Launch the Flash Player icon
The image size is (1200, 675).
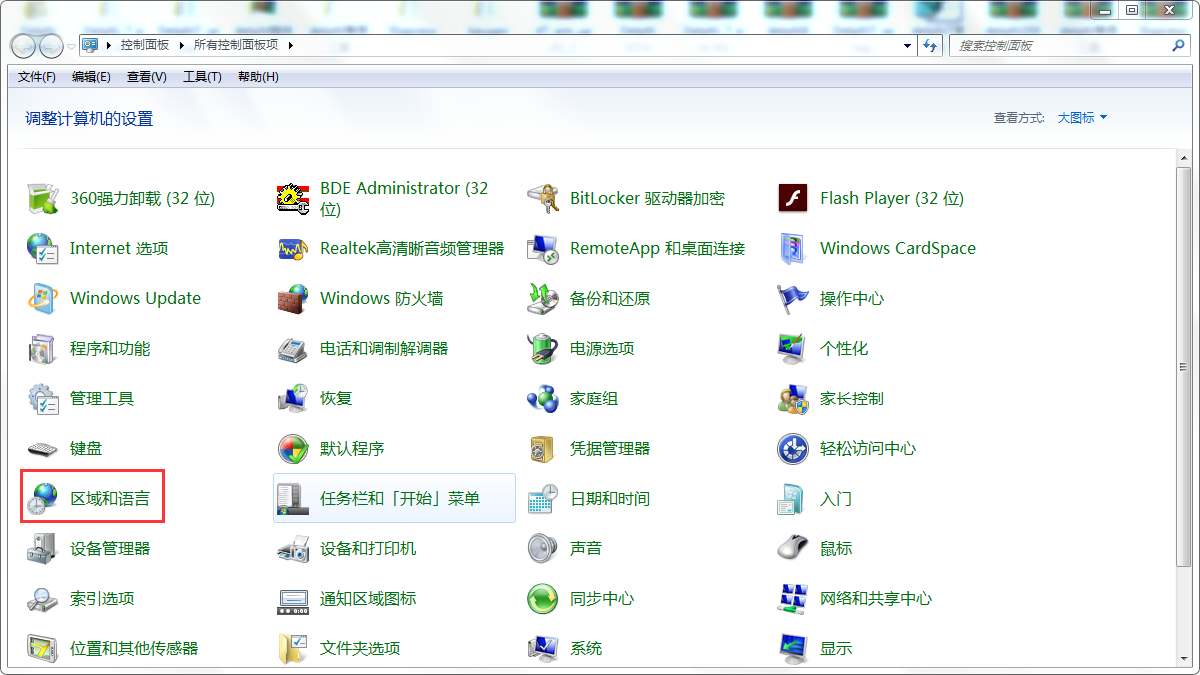pos(792,198)
